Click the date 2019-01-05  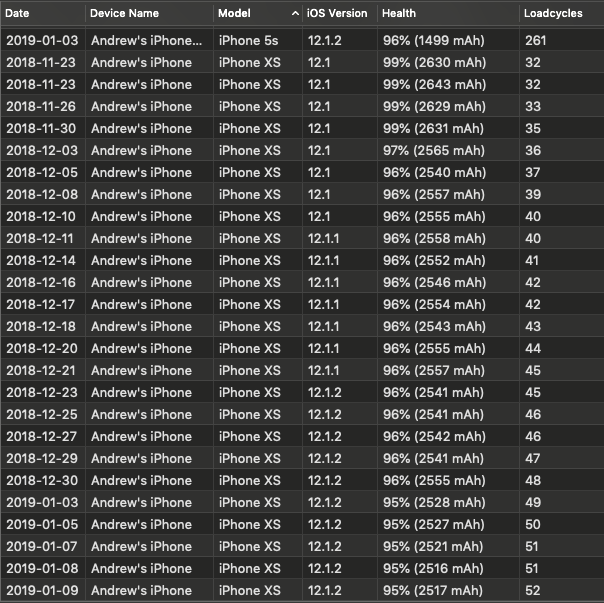[x=42, y=524]
